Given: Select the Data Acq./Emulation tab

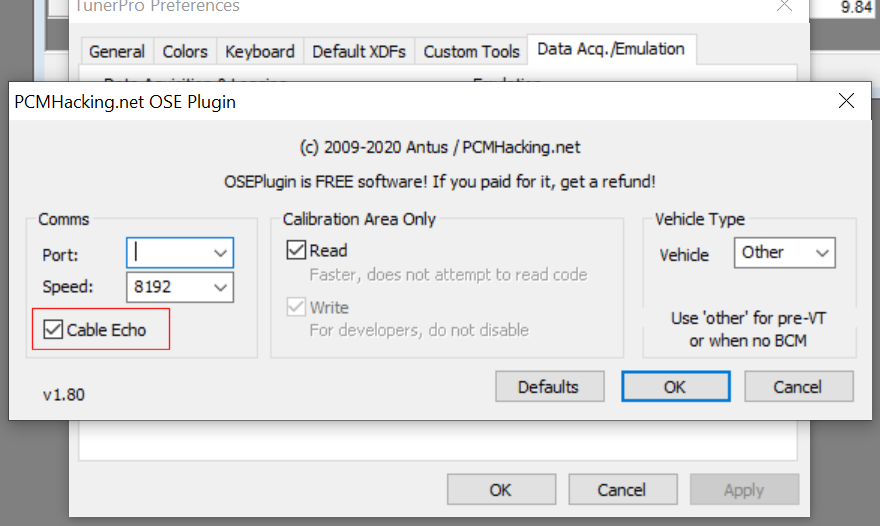Looking at the screenshot, I should 611,49.
